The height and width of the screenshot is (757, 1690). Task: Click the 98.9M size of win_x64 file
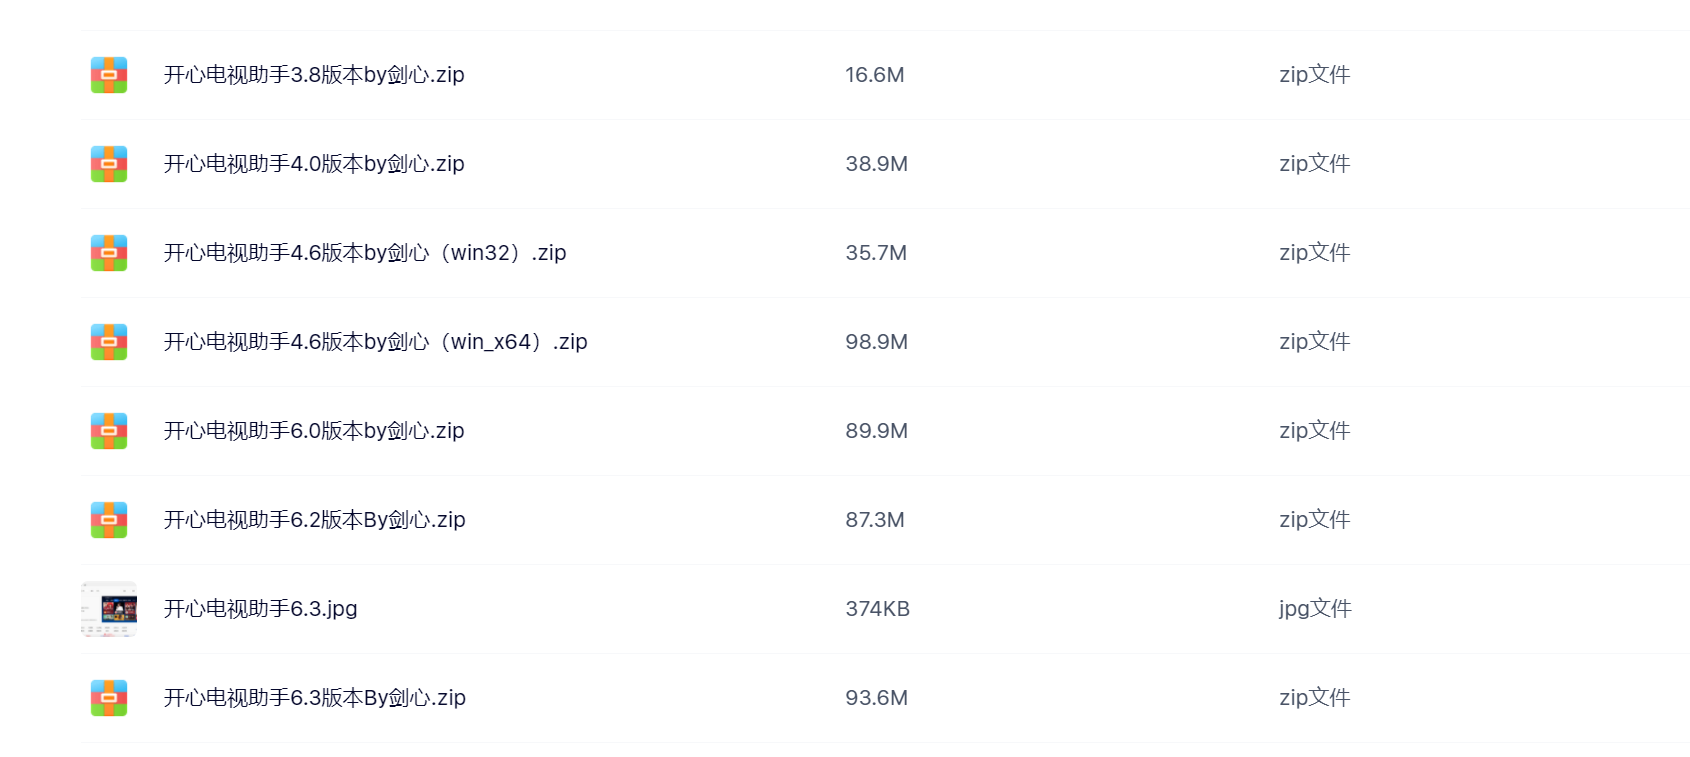pos(877,342)
